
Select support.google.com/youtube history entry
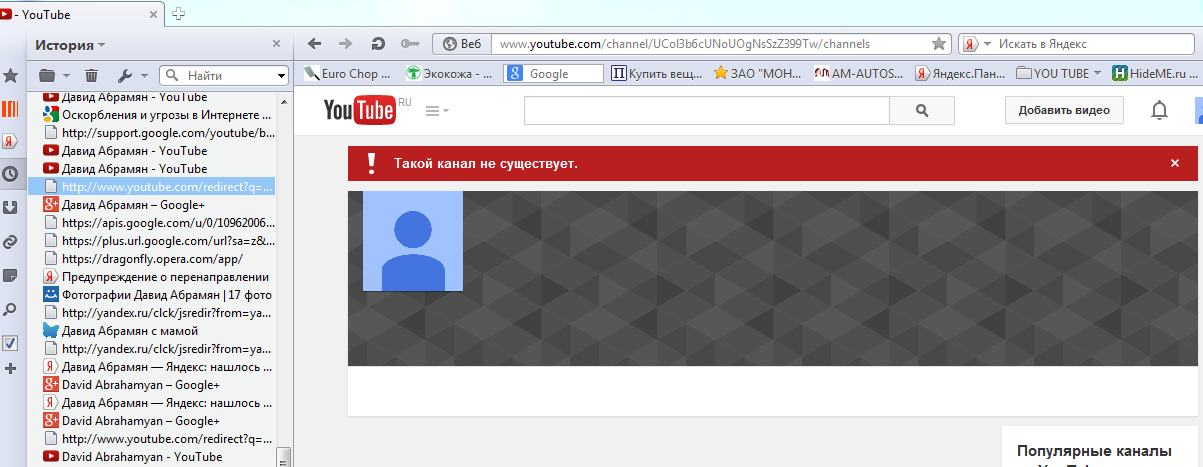(159, 133)
